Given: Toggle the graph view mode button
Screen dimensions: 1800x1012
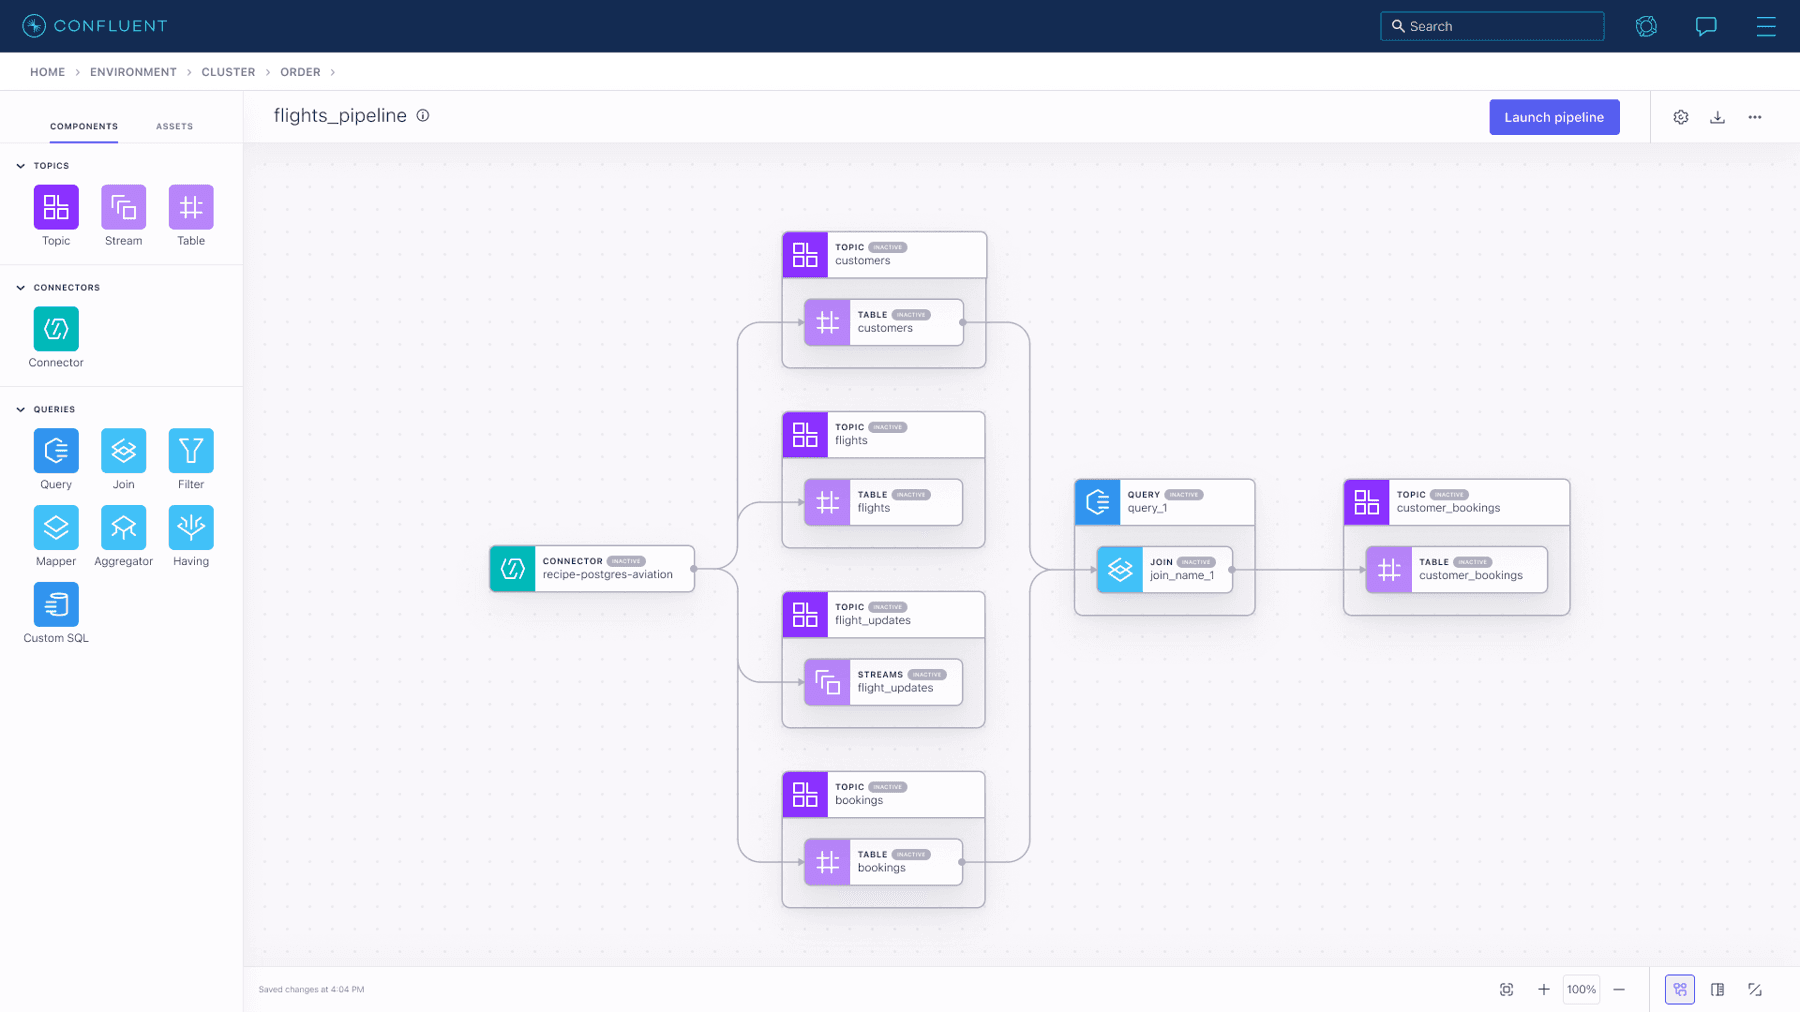Looking at the screenshot, I should pos(1680,989).
